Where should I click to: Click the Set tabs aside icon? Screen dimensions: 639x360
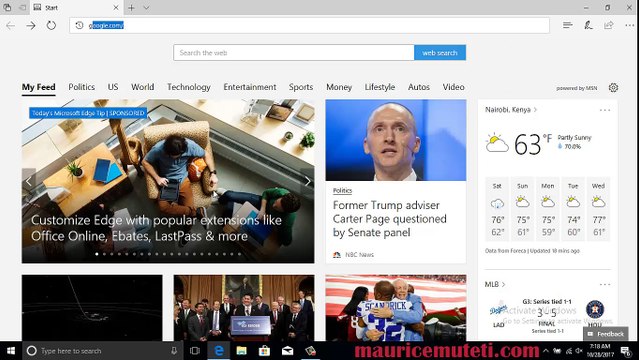22,7
